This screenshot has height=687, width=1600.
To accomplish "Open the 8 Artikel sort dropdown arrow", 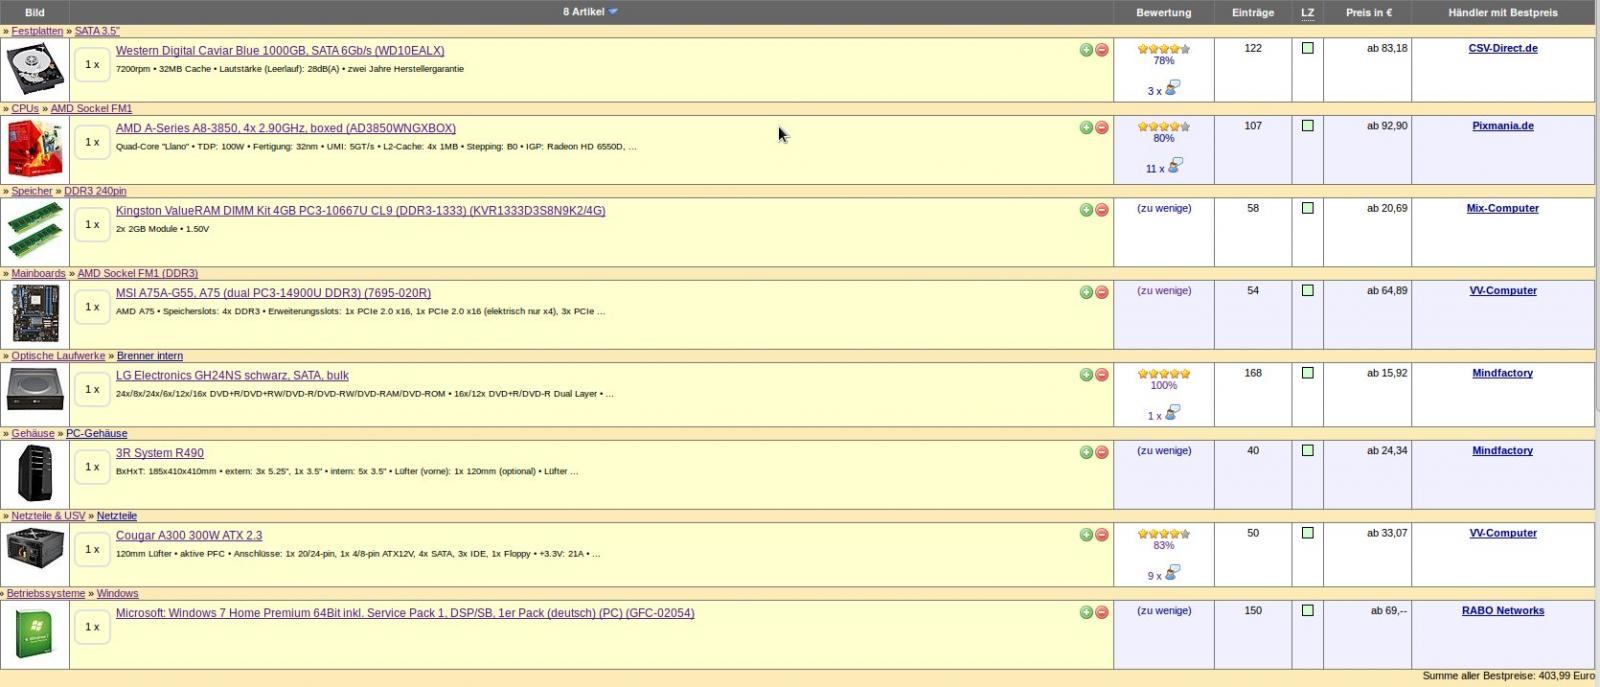I will [613, 12].
